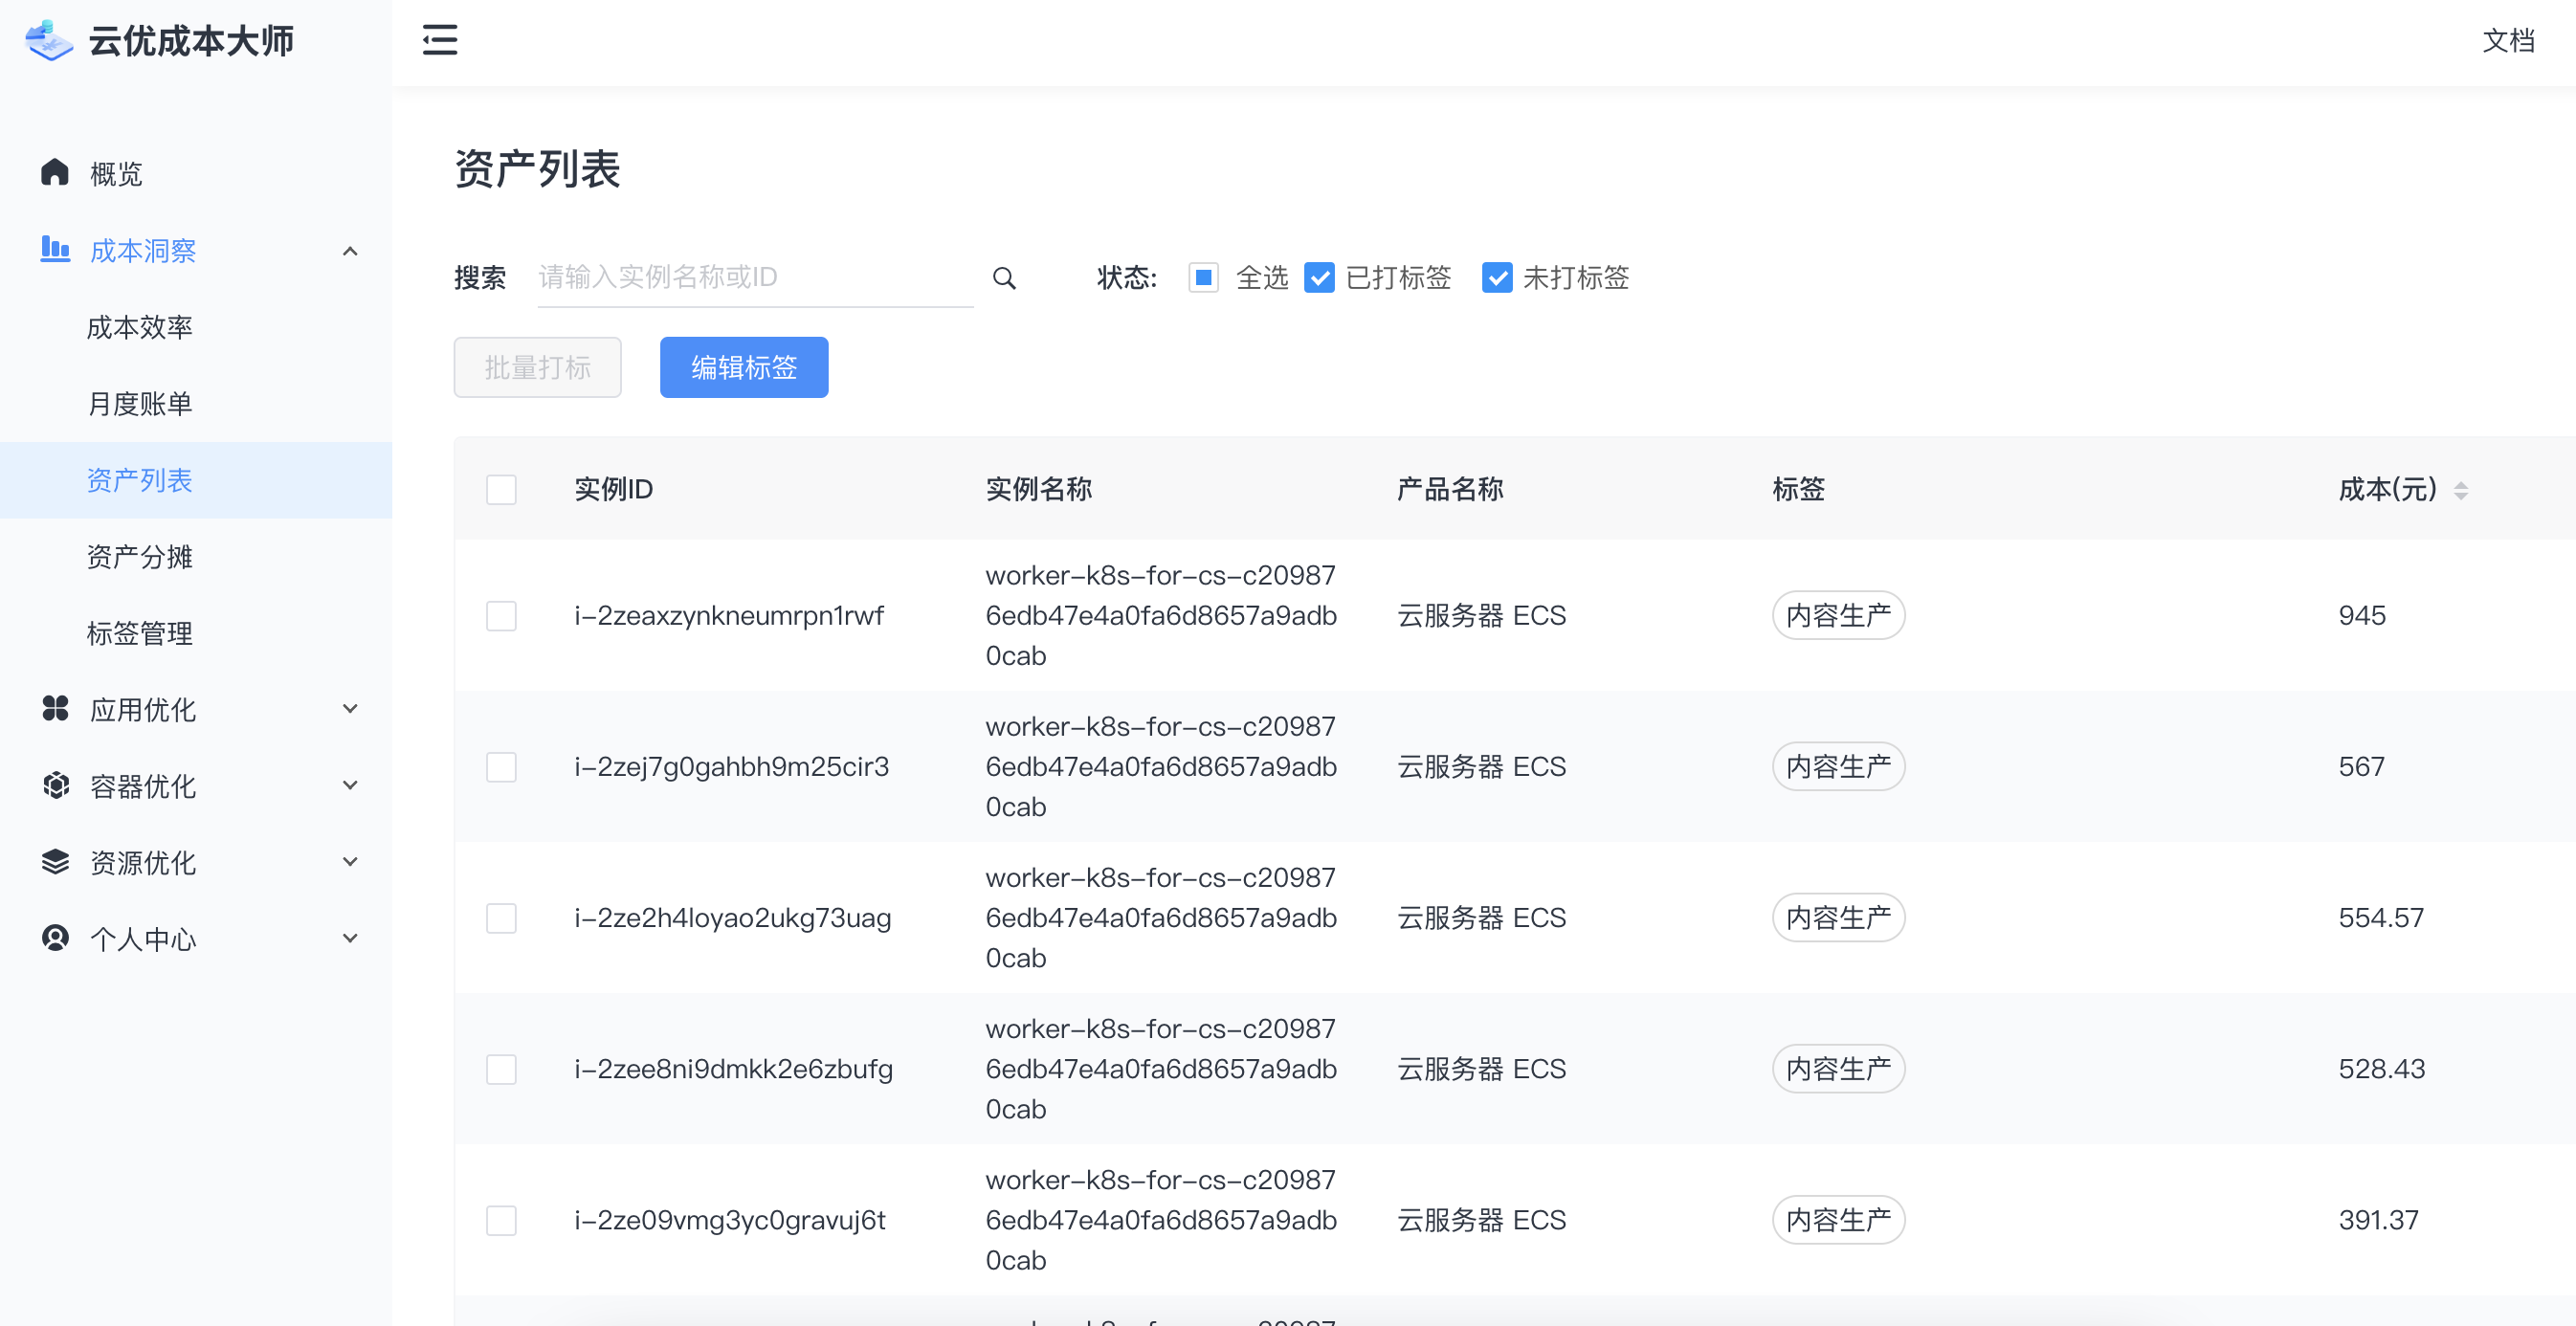Click instance ID i-2zej7g0gahbh9m25cir3
Screen dimensions: 2576x1326
[732, 767]
